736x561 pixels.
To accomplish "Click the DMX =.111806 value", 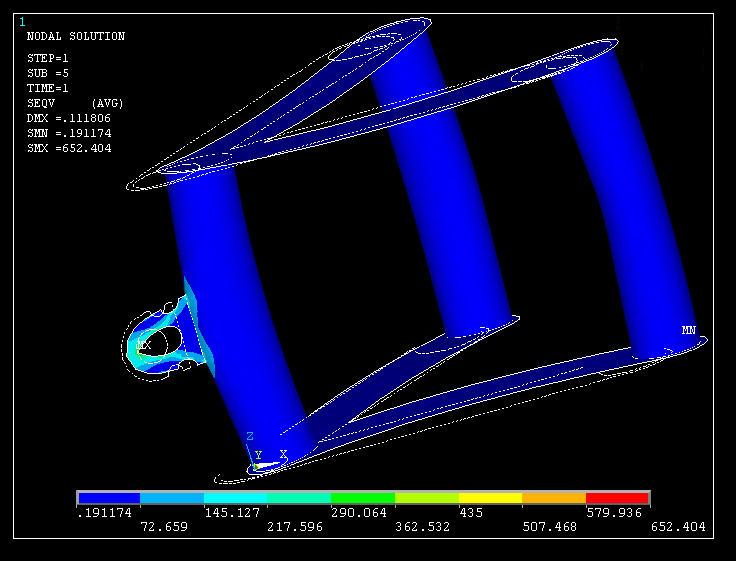I will pos(69,118).
